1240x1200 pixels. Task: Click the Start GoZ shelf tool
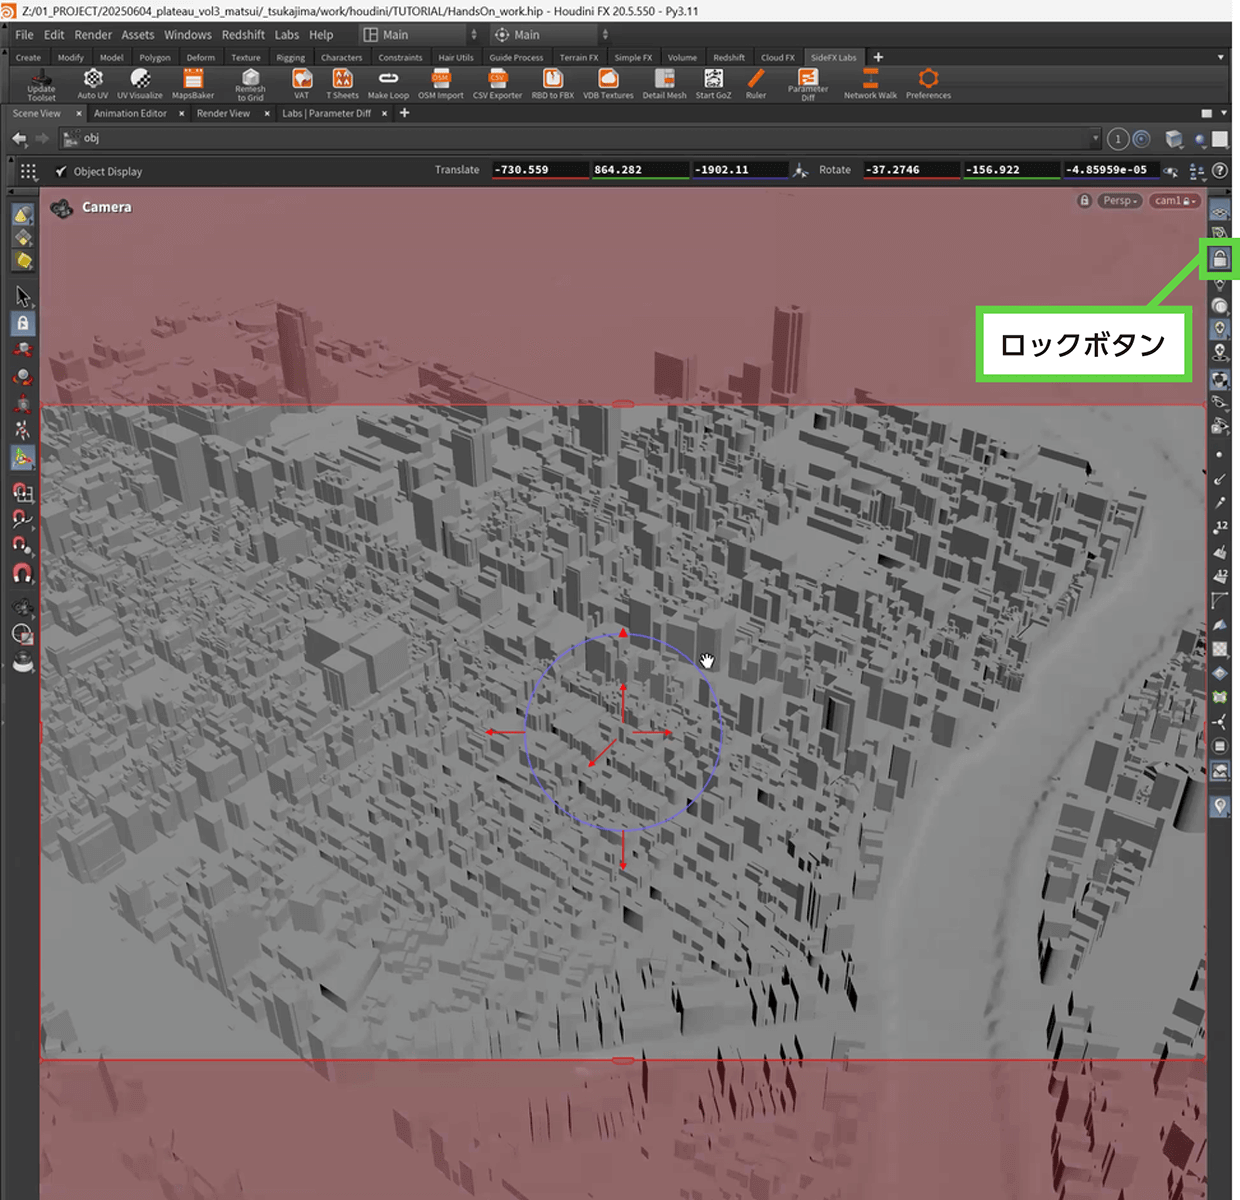pos(713,80)
